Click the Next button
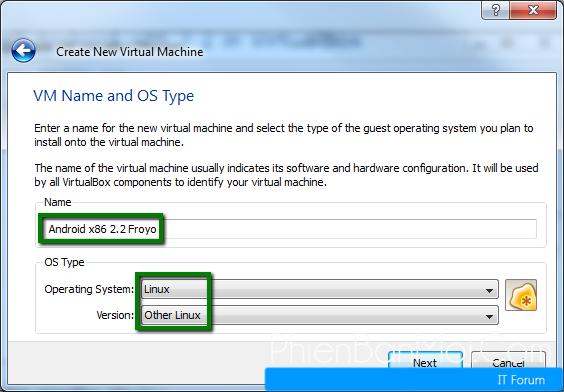The height and width of the screenshot is (392, 564). click(425, 361)
